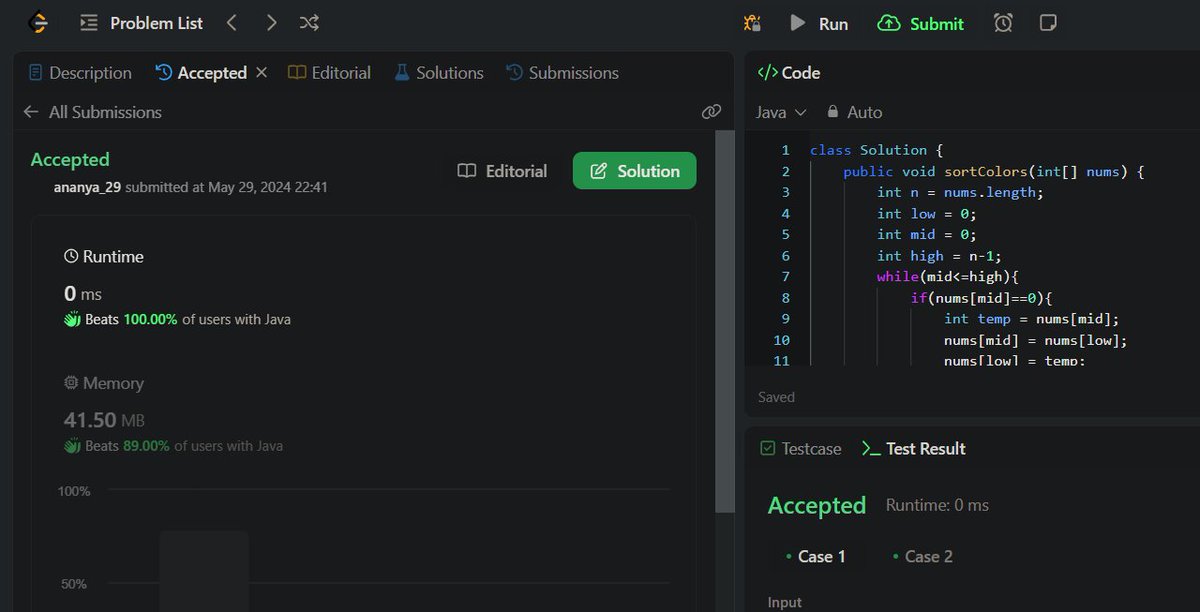The width and height of the screenshot is (1200, 612).
Task: Select the Accepted tab
Action: point(201,73)
